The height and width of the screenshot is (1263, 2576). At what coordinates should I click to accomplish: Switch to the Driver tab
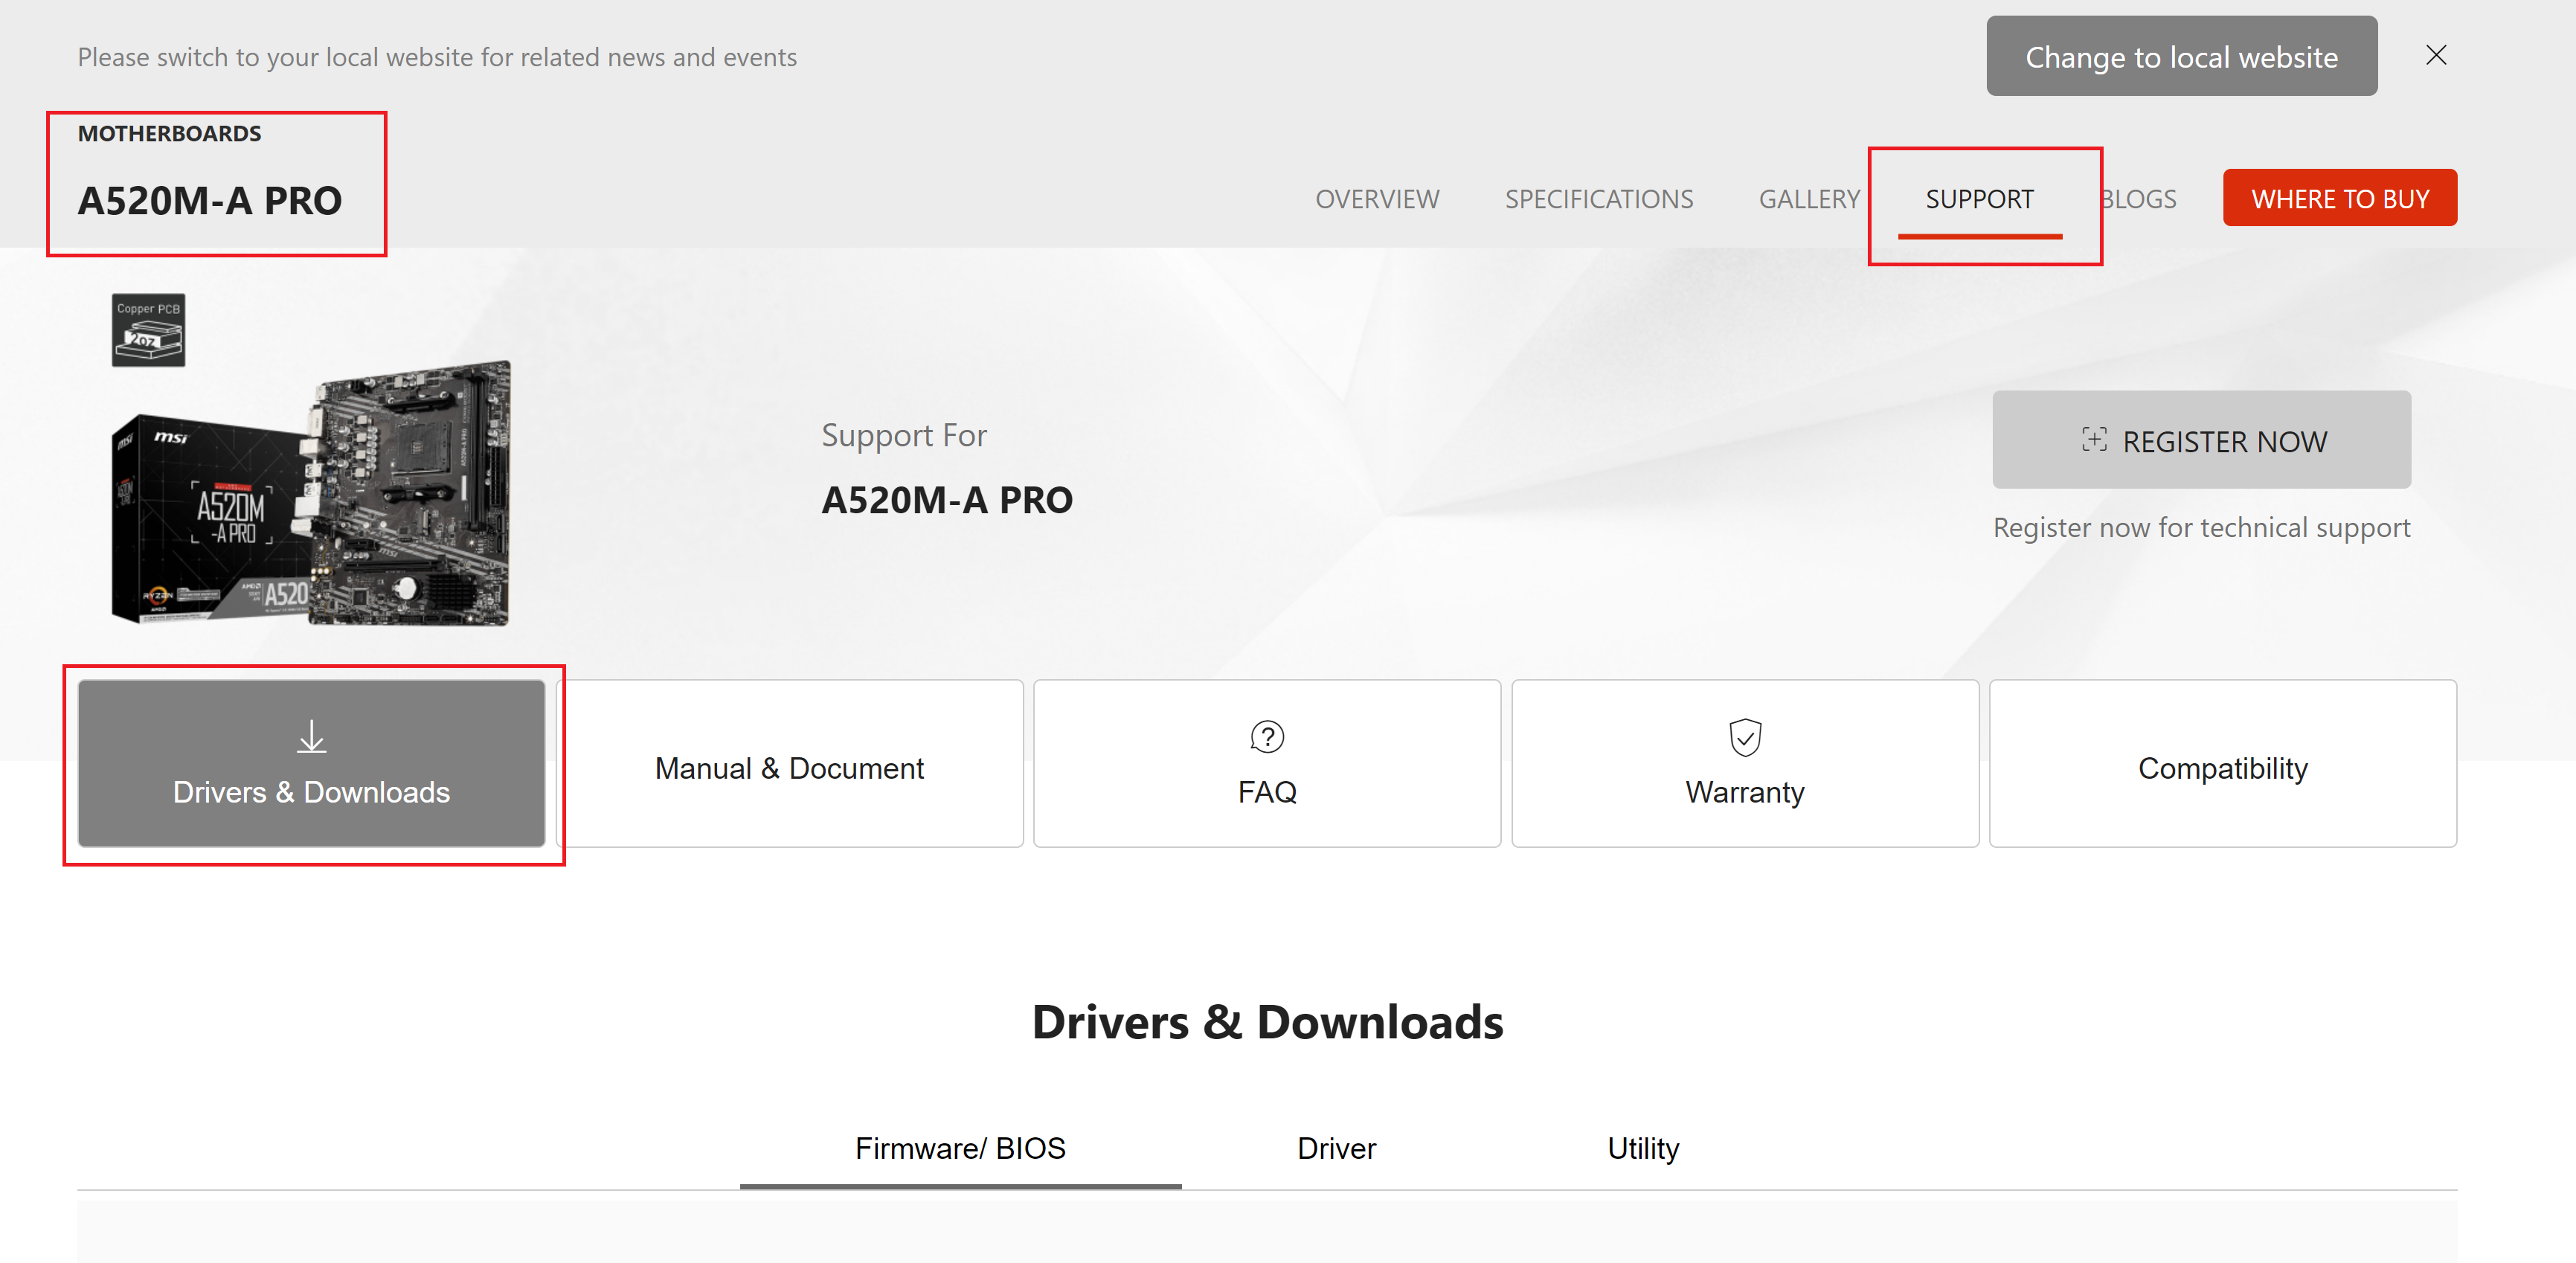pos(1335,1148)
